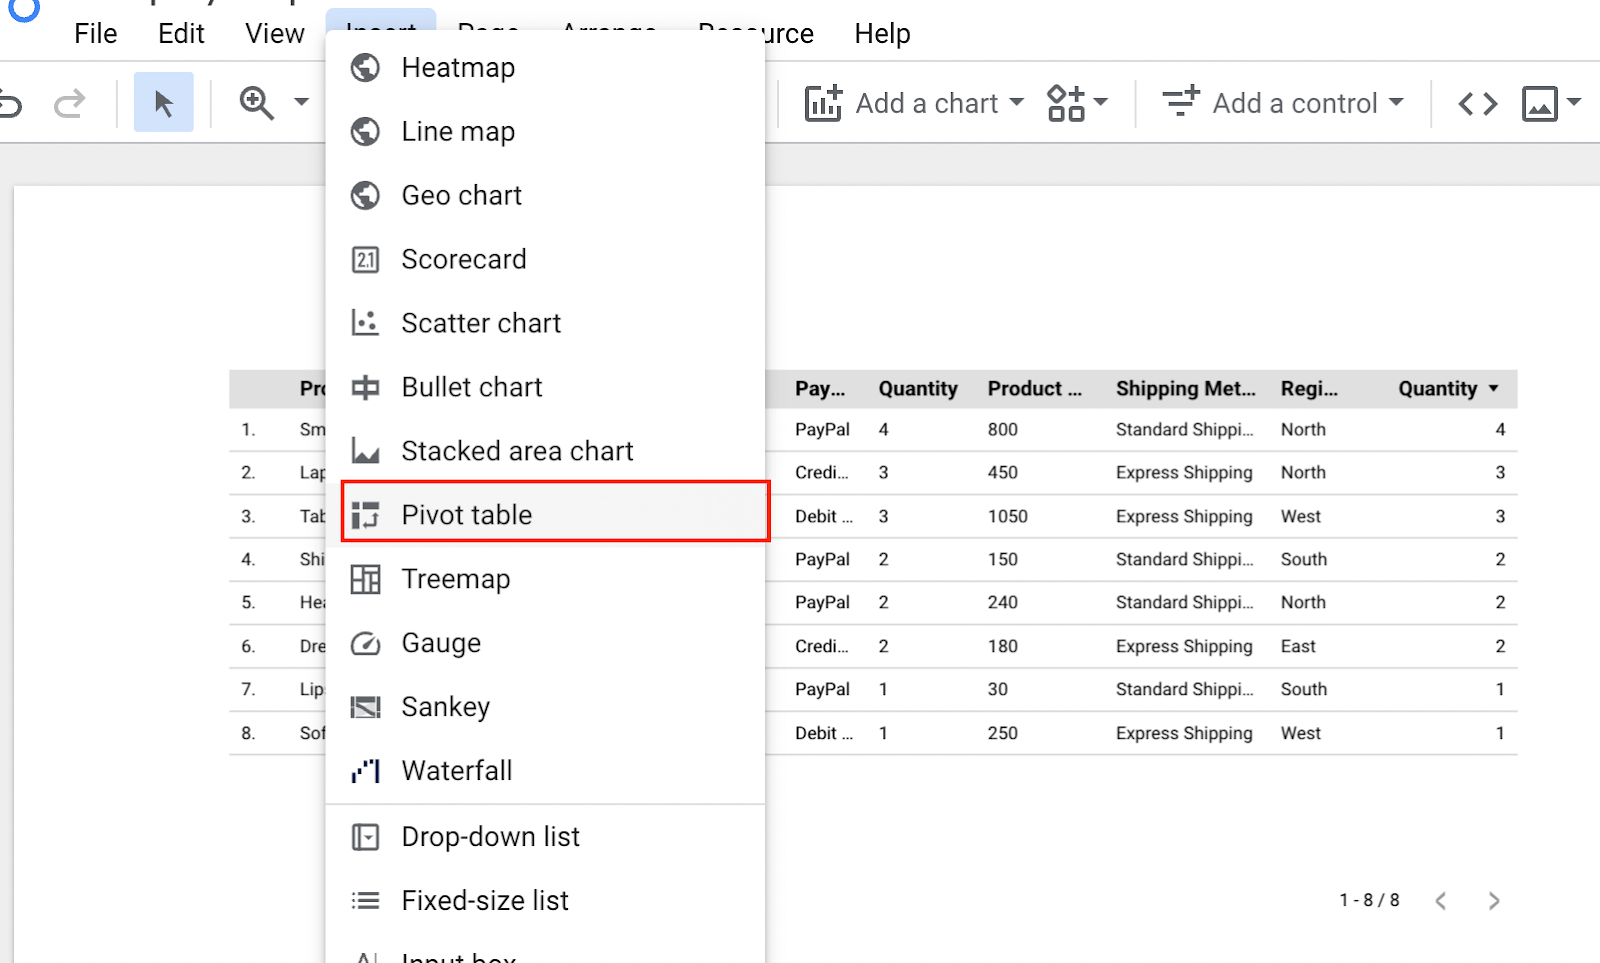1600x963 pixels.
Task: Click the Add a chart bar-chart icon
Action: (x=823, y=102)
